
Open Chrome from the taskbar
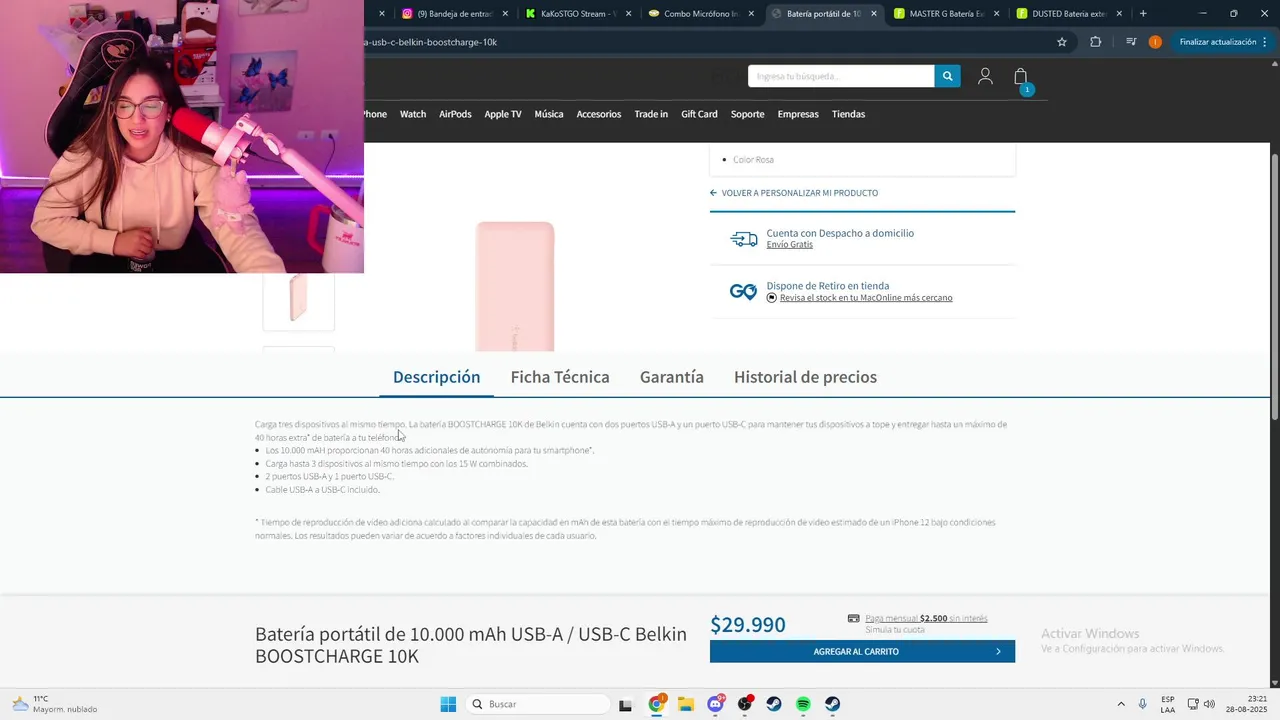(657, 704)
